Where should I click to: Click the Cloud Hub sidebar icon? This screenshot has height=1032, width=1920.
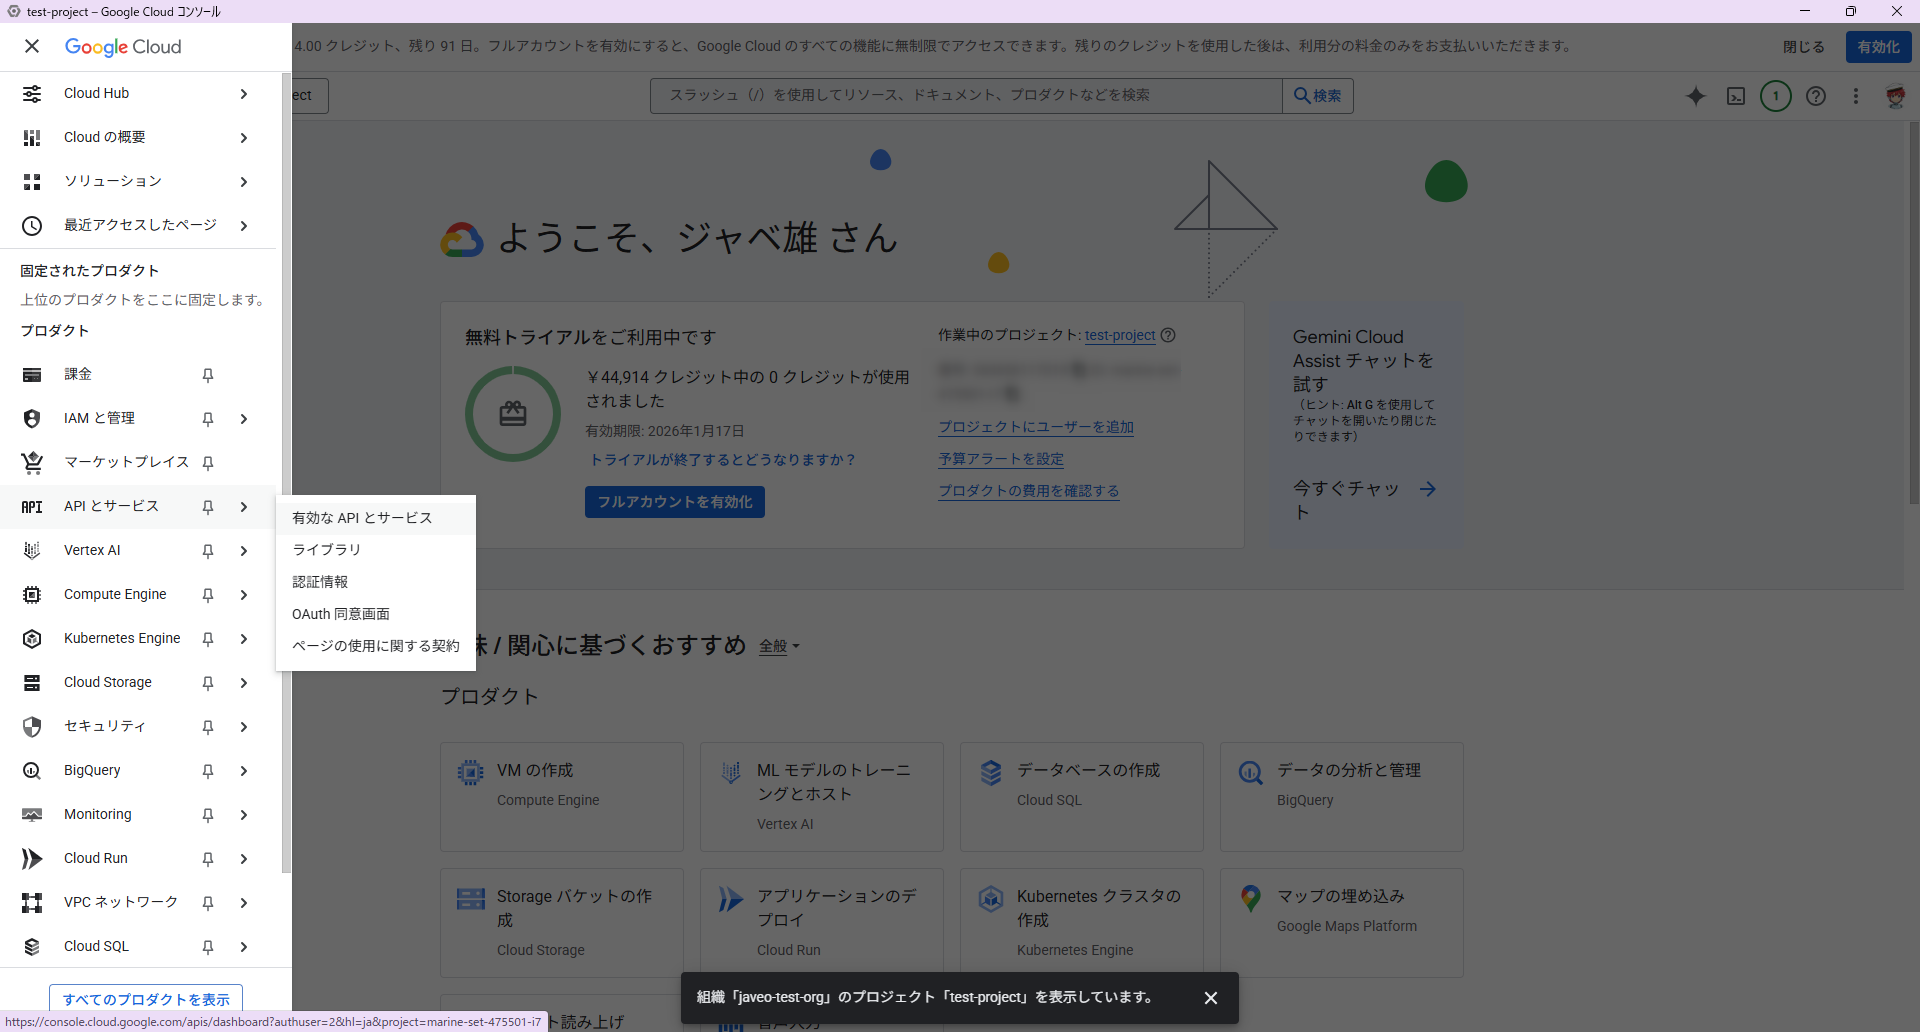pos(32,93)
